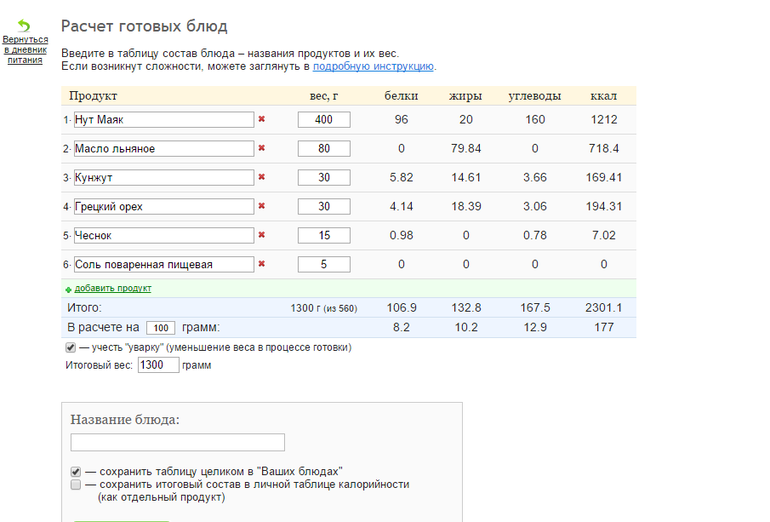
Task: Click the green back arrow icon
Action: (24, 25)
